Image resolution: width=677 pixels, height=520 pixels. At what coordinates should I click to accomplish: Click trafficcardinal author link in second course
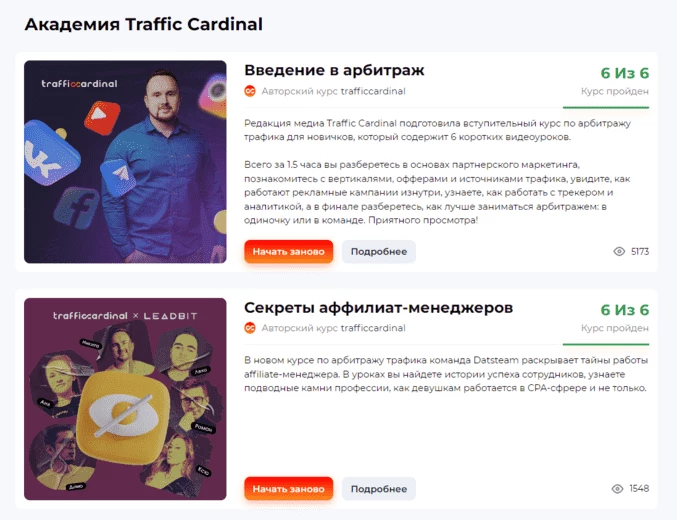373,328
